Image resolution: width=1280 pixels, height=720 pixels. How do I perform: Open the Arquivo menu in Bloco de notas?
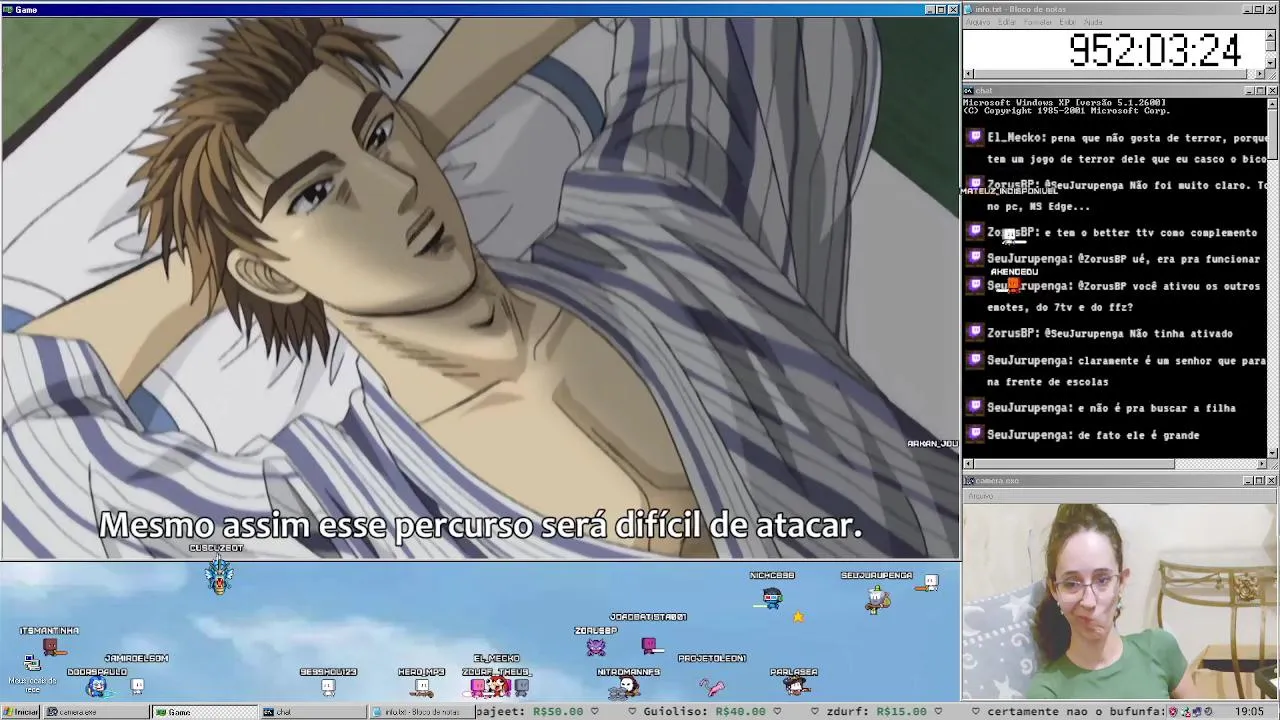(978, 22)
